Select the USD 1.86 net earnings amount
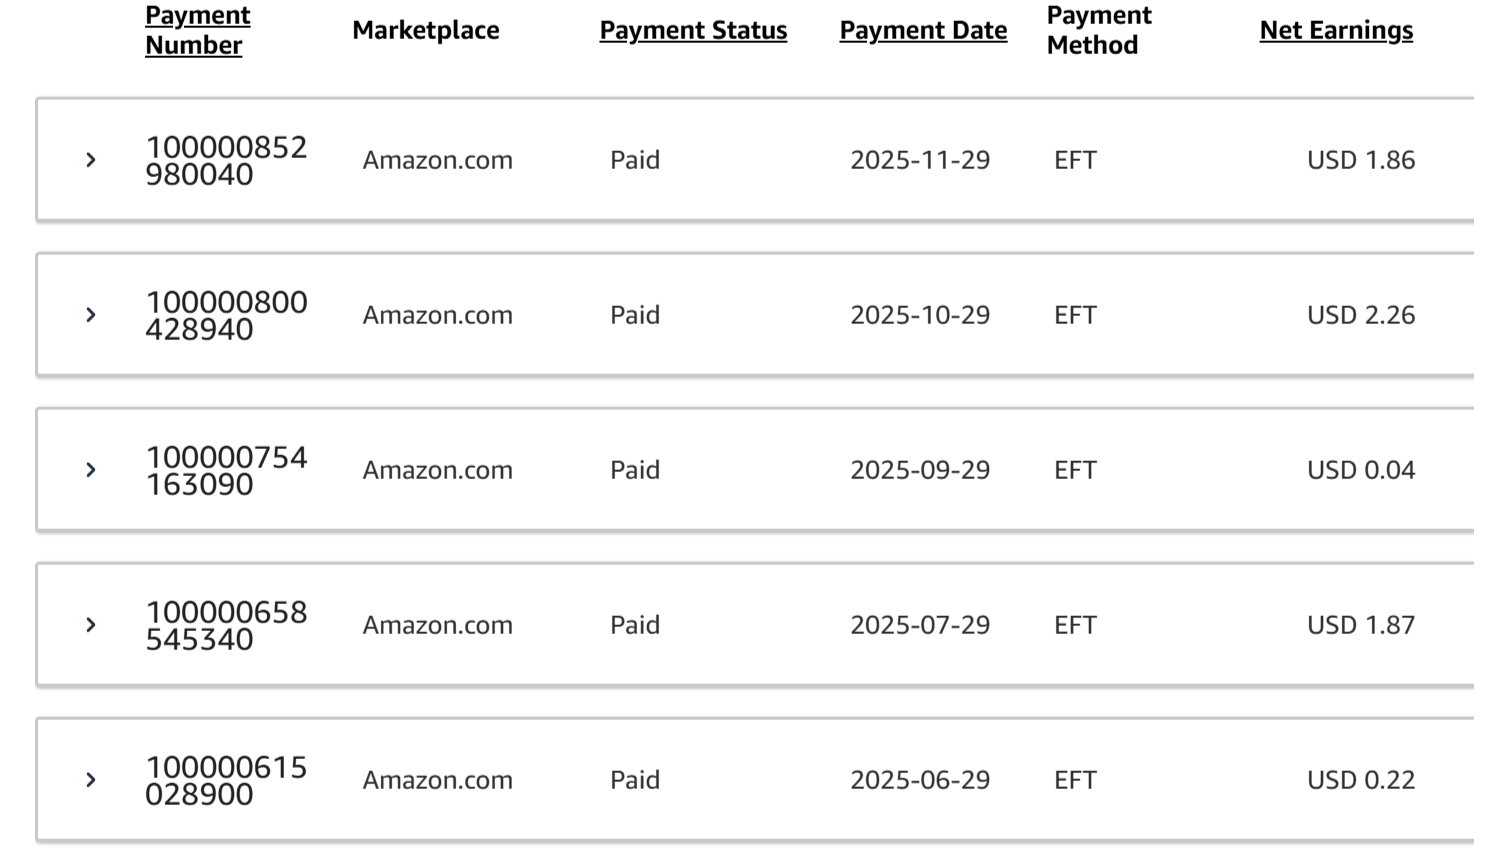This screenshot has width=1507, height=851. tap(1360, 160)
